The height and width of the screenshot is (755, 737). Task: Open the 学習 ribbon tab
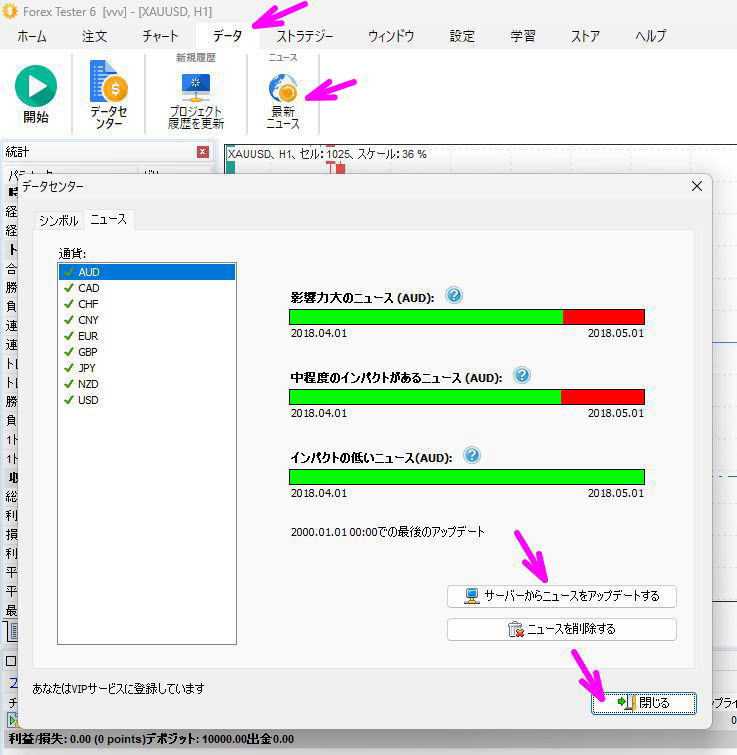coord(523,36)
